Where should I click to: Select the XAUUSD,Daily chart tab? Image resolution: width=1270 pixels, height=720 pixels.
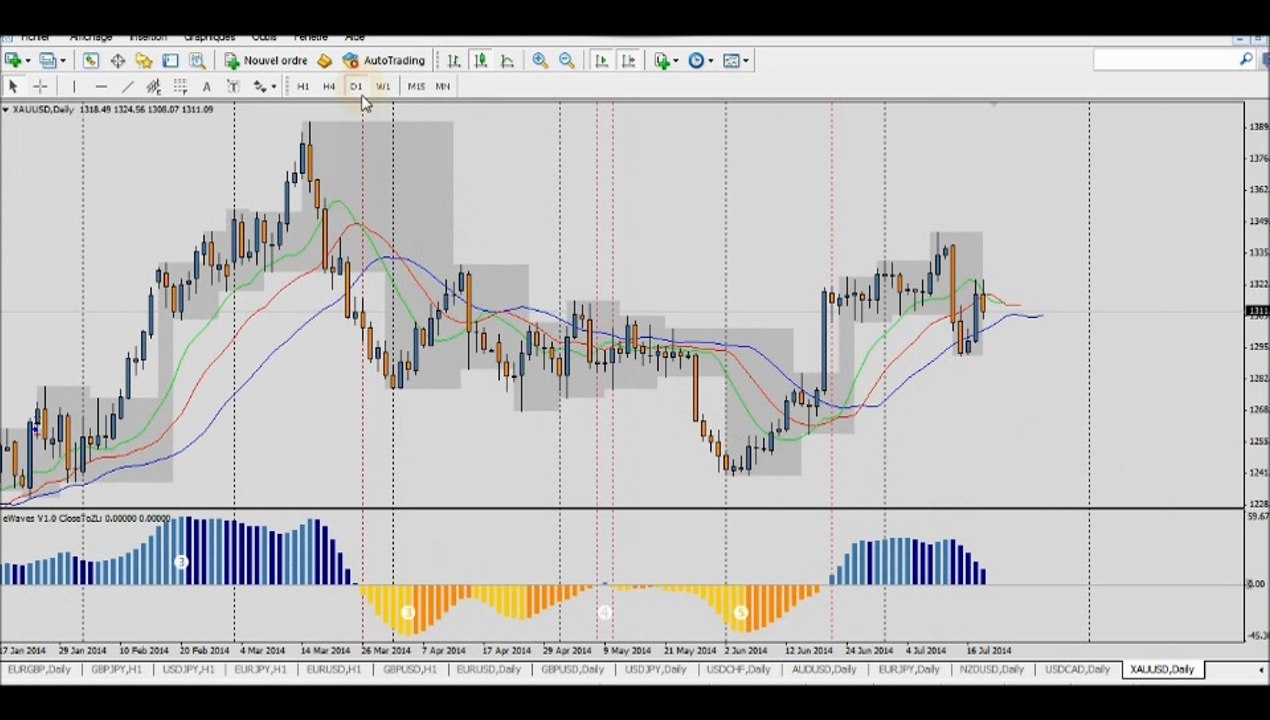point(1162,669)
